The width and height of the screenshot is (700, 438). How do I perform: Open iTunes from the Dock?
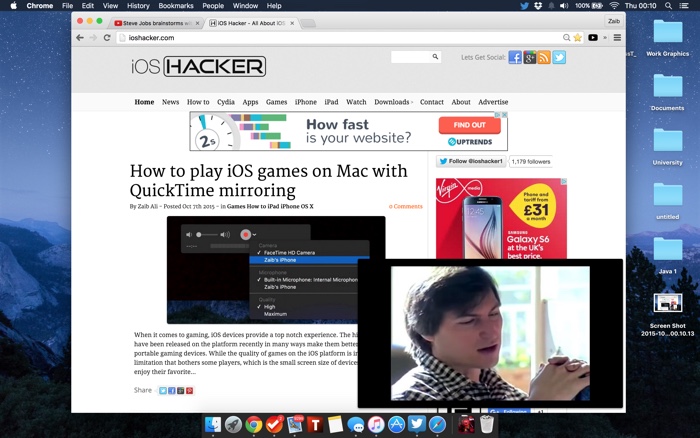click(376, 425)
